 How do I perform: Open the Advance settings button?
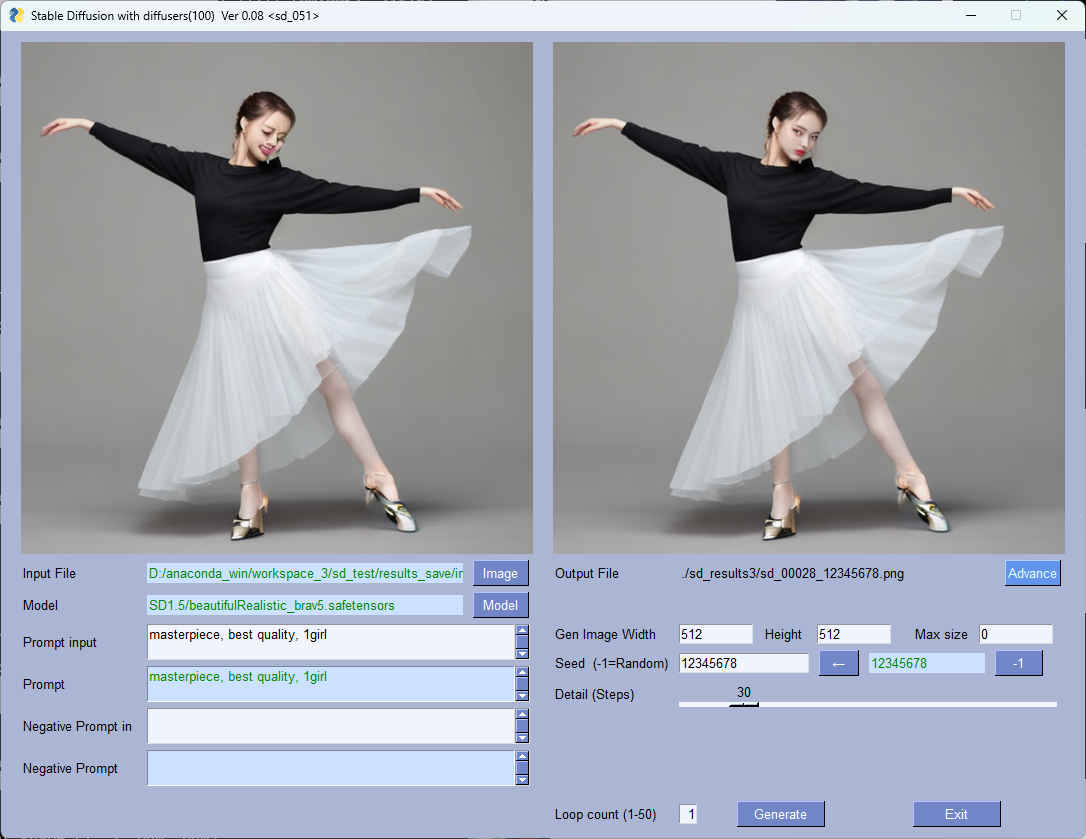(1032, 573)
